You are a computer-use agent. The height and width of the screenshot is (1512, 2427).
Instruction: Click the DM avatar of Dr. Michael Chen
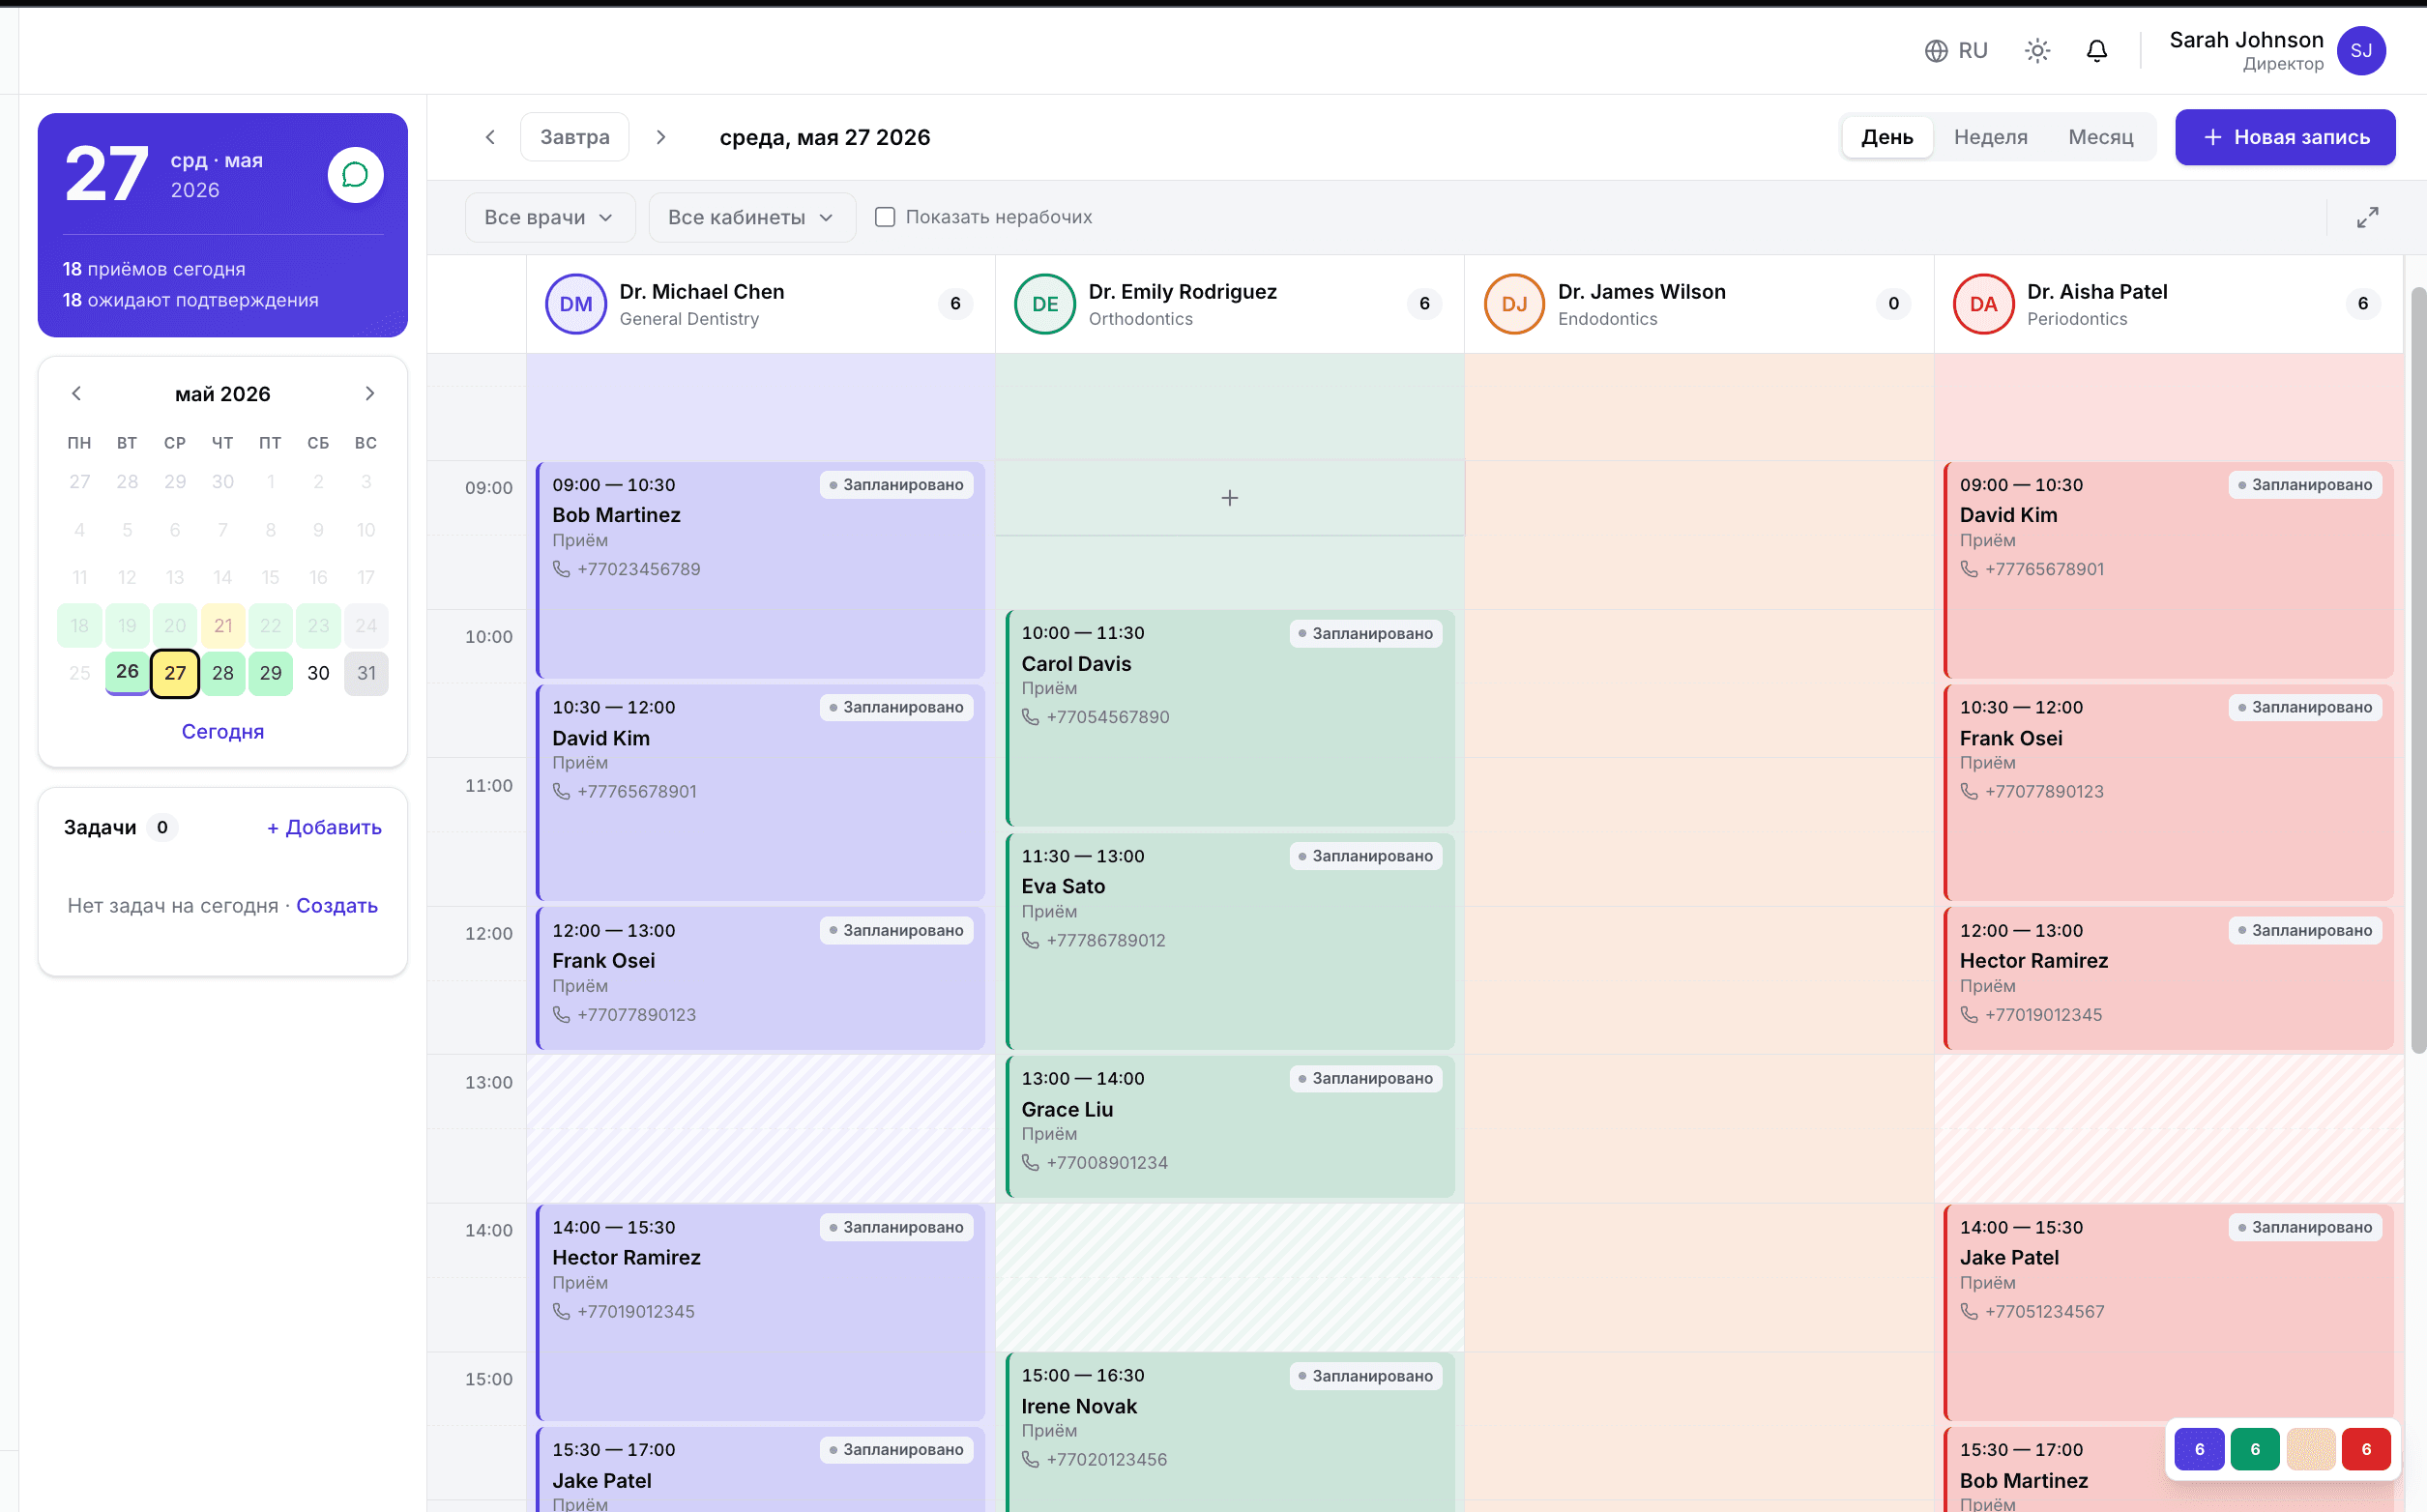(x=576, y=304)
